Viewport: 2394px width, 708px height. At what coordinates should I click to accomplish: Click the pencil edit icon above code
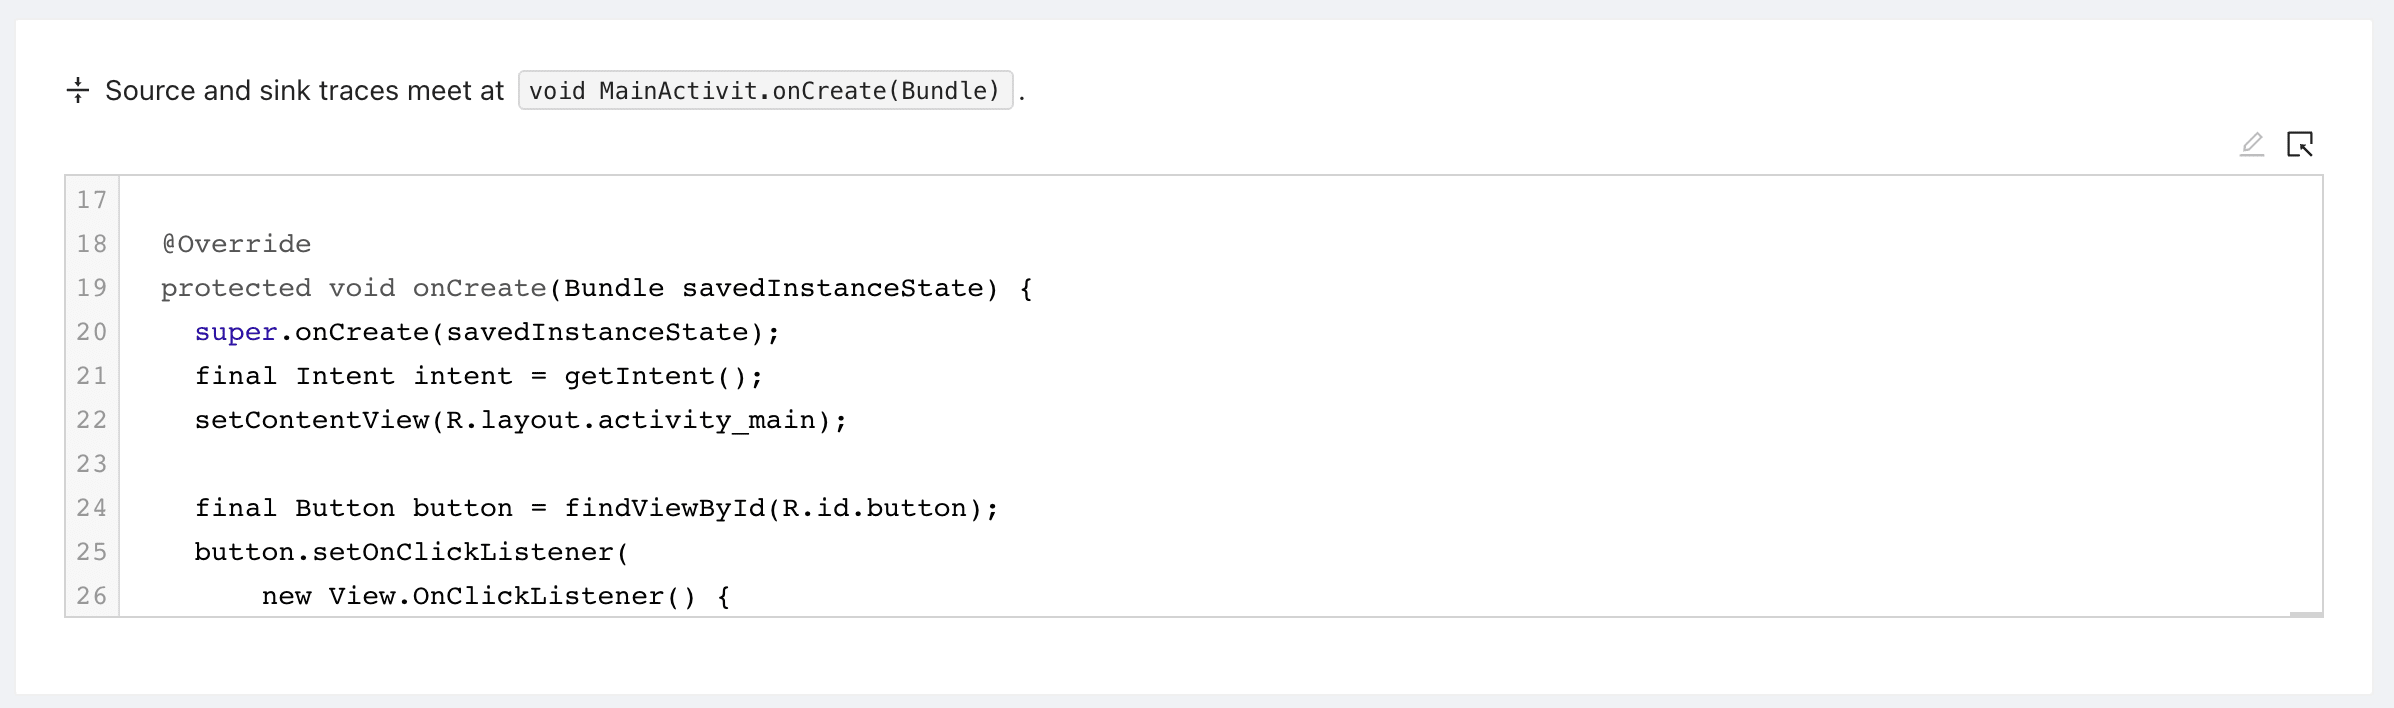tap(2251, 145)
